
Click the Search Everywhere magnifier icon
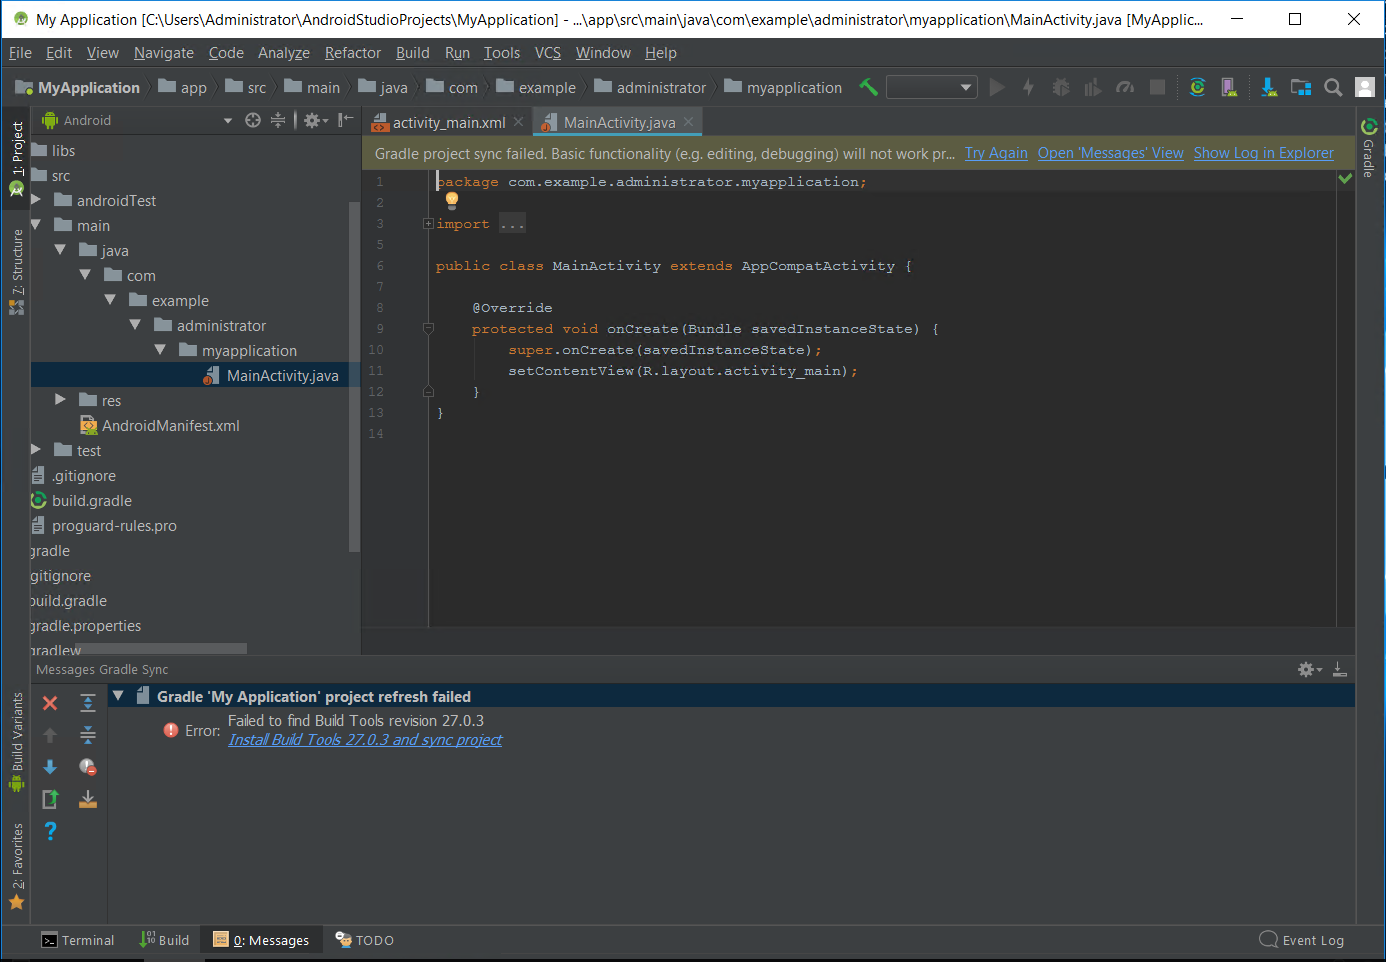coord(1333,87)
